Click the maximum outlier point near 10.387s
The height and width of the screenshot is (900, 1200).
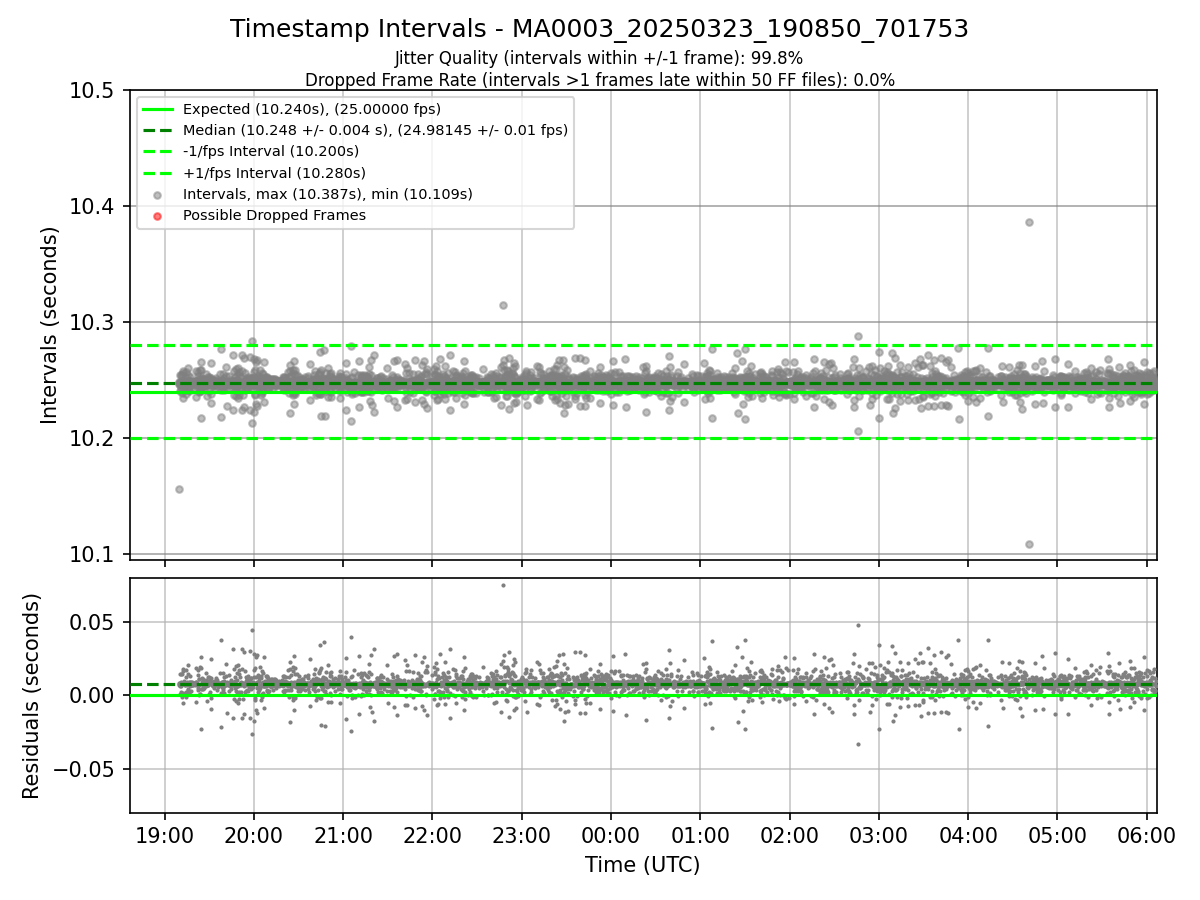(1029, 222)
